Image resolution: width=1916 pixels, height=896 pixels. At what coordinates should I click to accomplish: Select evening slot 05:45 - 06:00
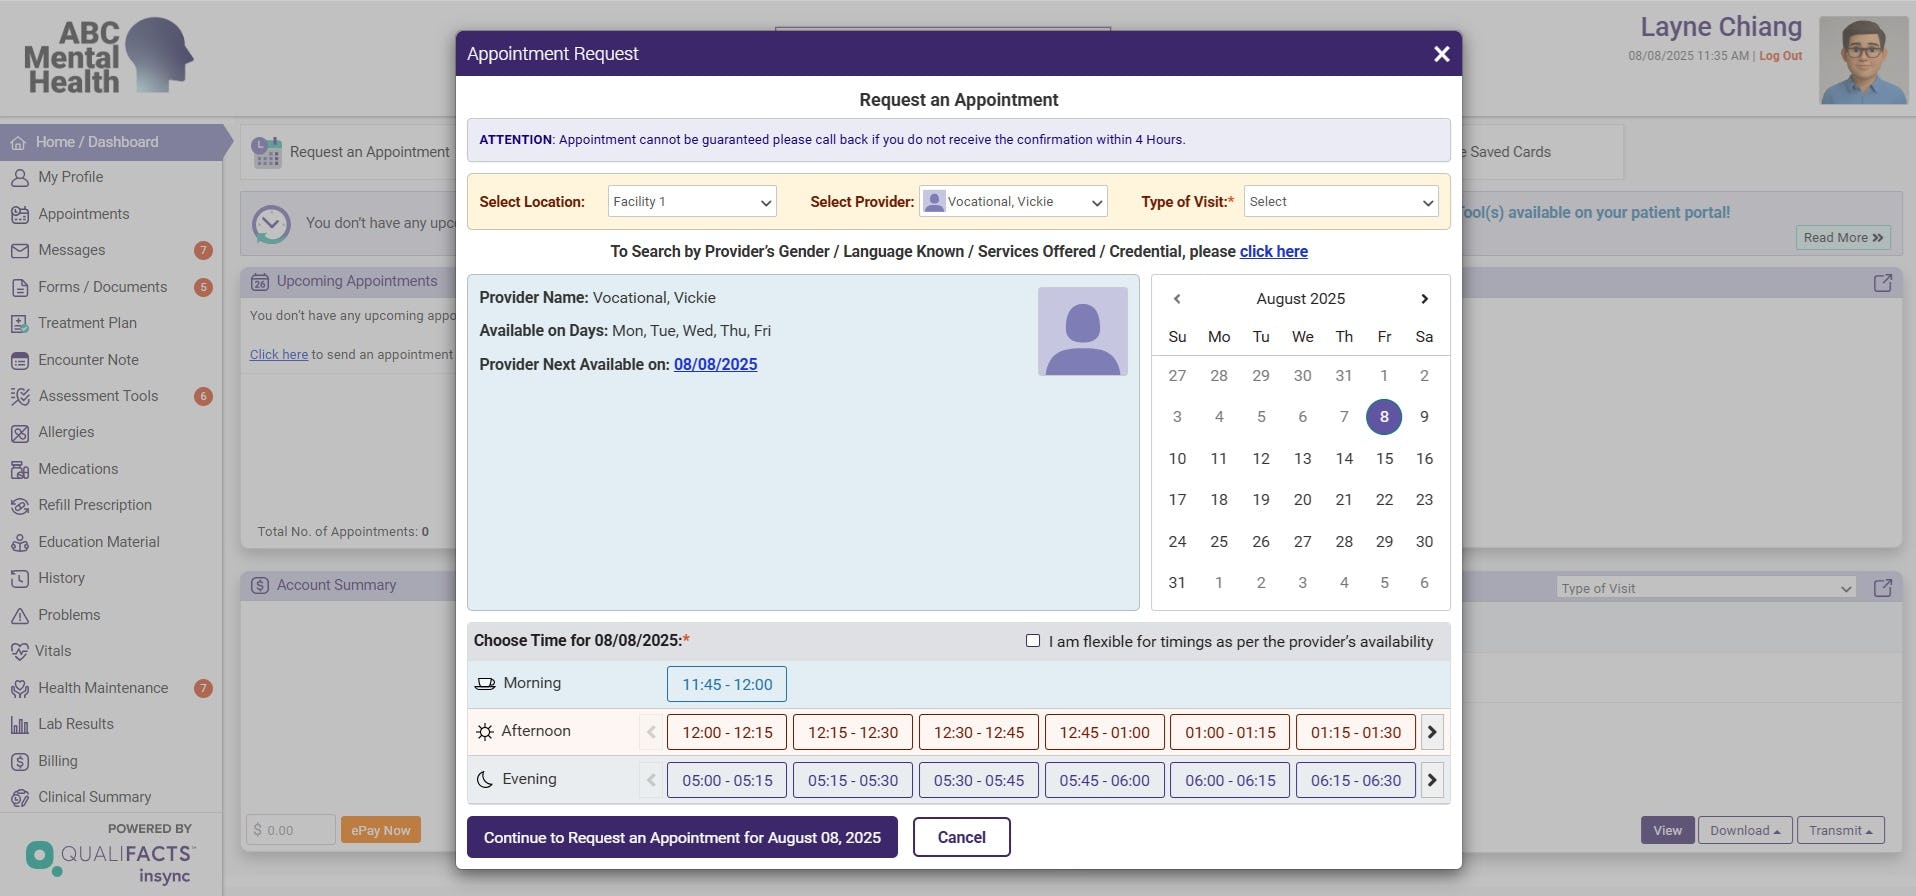pos(1105,780)
